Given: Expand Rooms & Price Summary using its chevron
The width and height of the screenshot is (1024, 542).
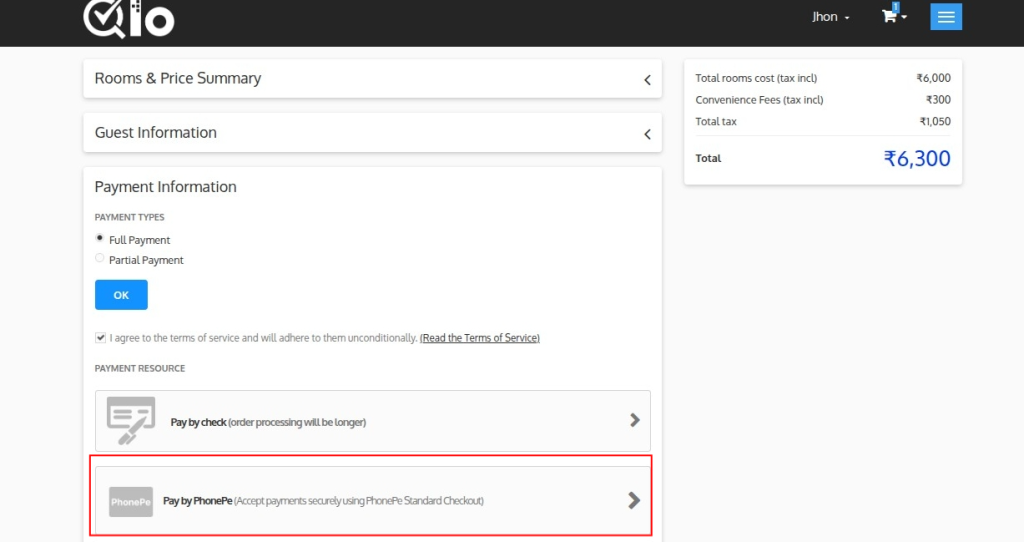Looking at the screenshot, I should [647, 79].
